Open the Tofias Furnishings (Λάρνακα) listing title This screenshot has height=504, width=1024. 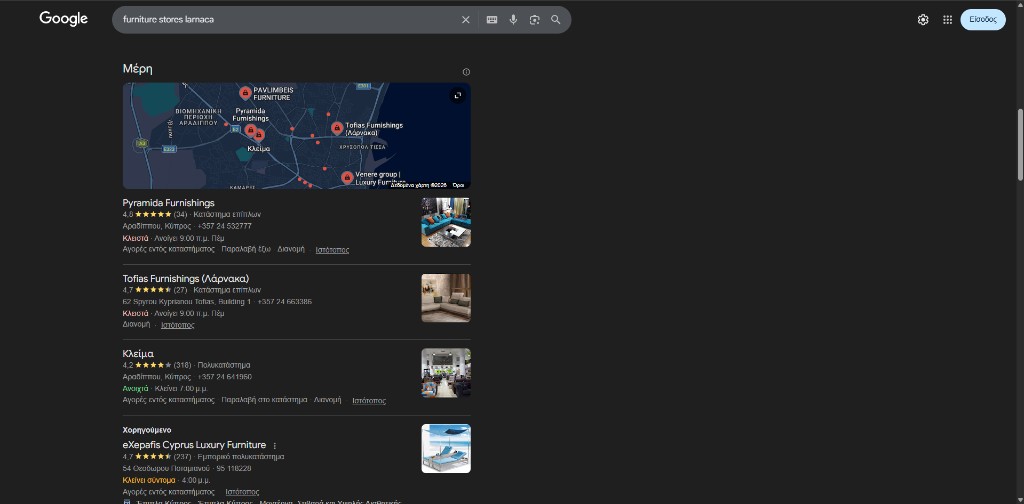(x=186, y=279)
